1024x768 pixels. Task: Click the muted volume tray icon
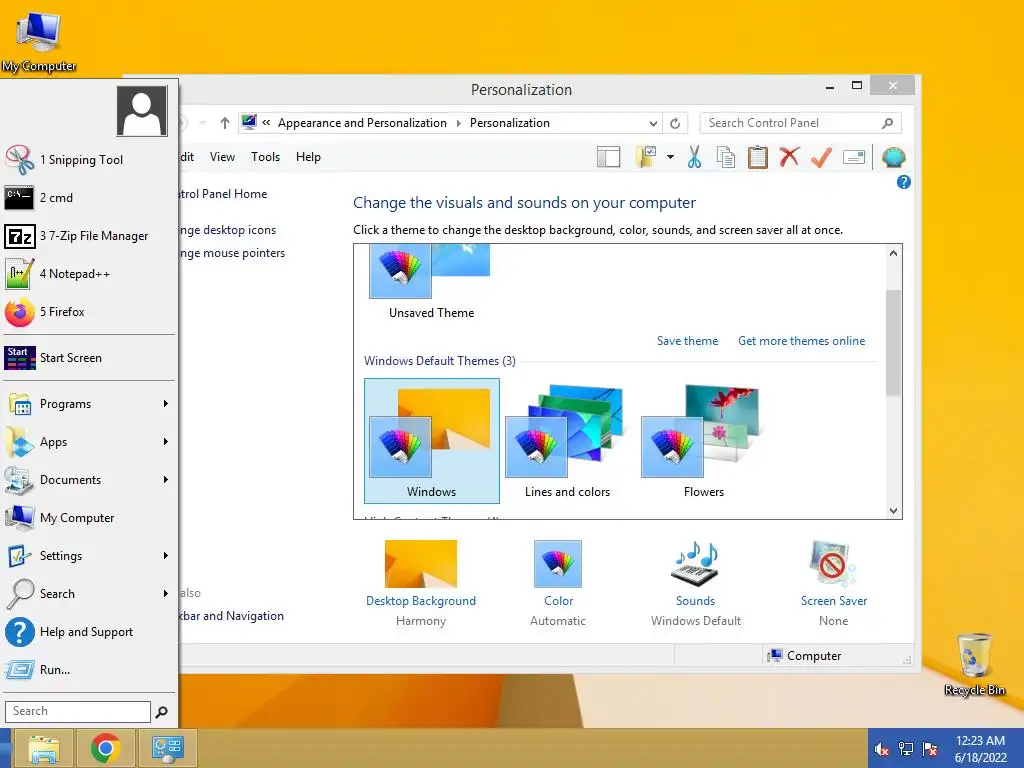pyautogui.click(x=882, y=749)
